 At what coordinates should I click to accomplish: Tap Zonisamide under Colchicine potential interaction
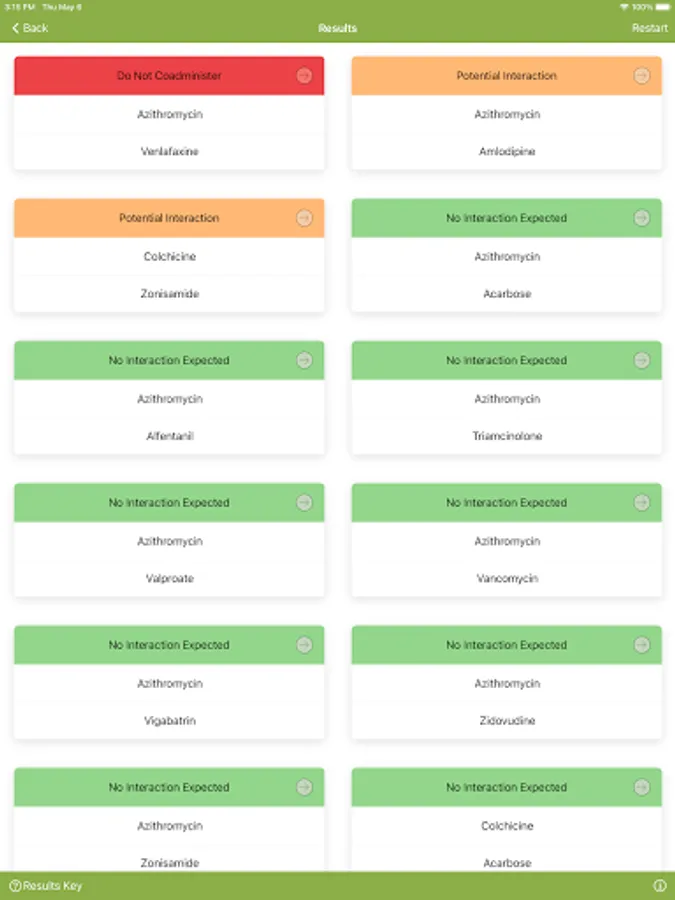point(169,294)
